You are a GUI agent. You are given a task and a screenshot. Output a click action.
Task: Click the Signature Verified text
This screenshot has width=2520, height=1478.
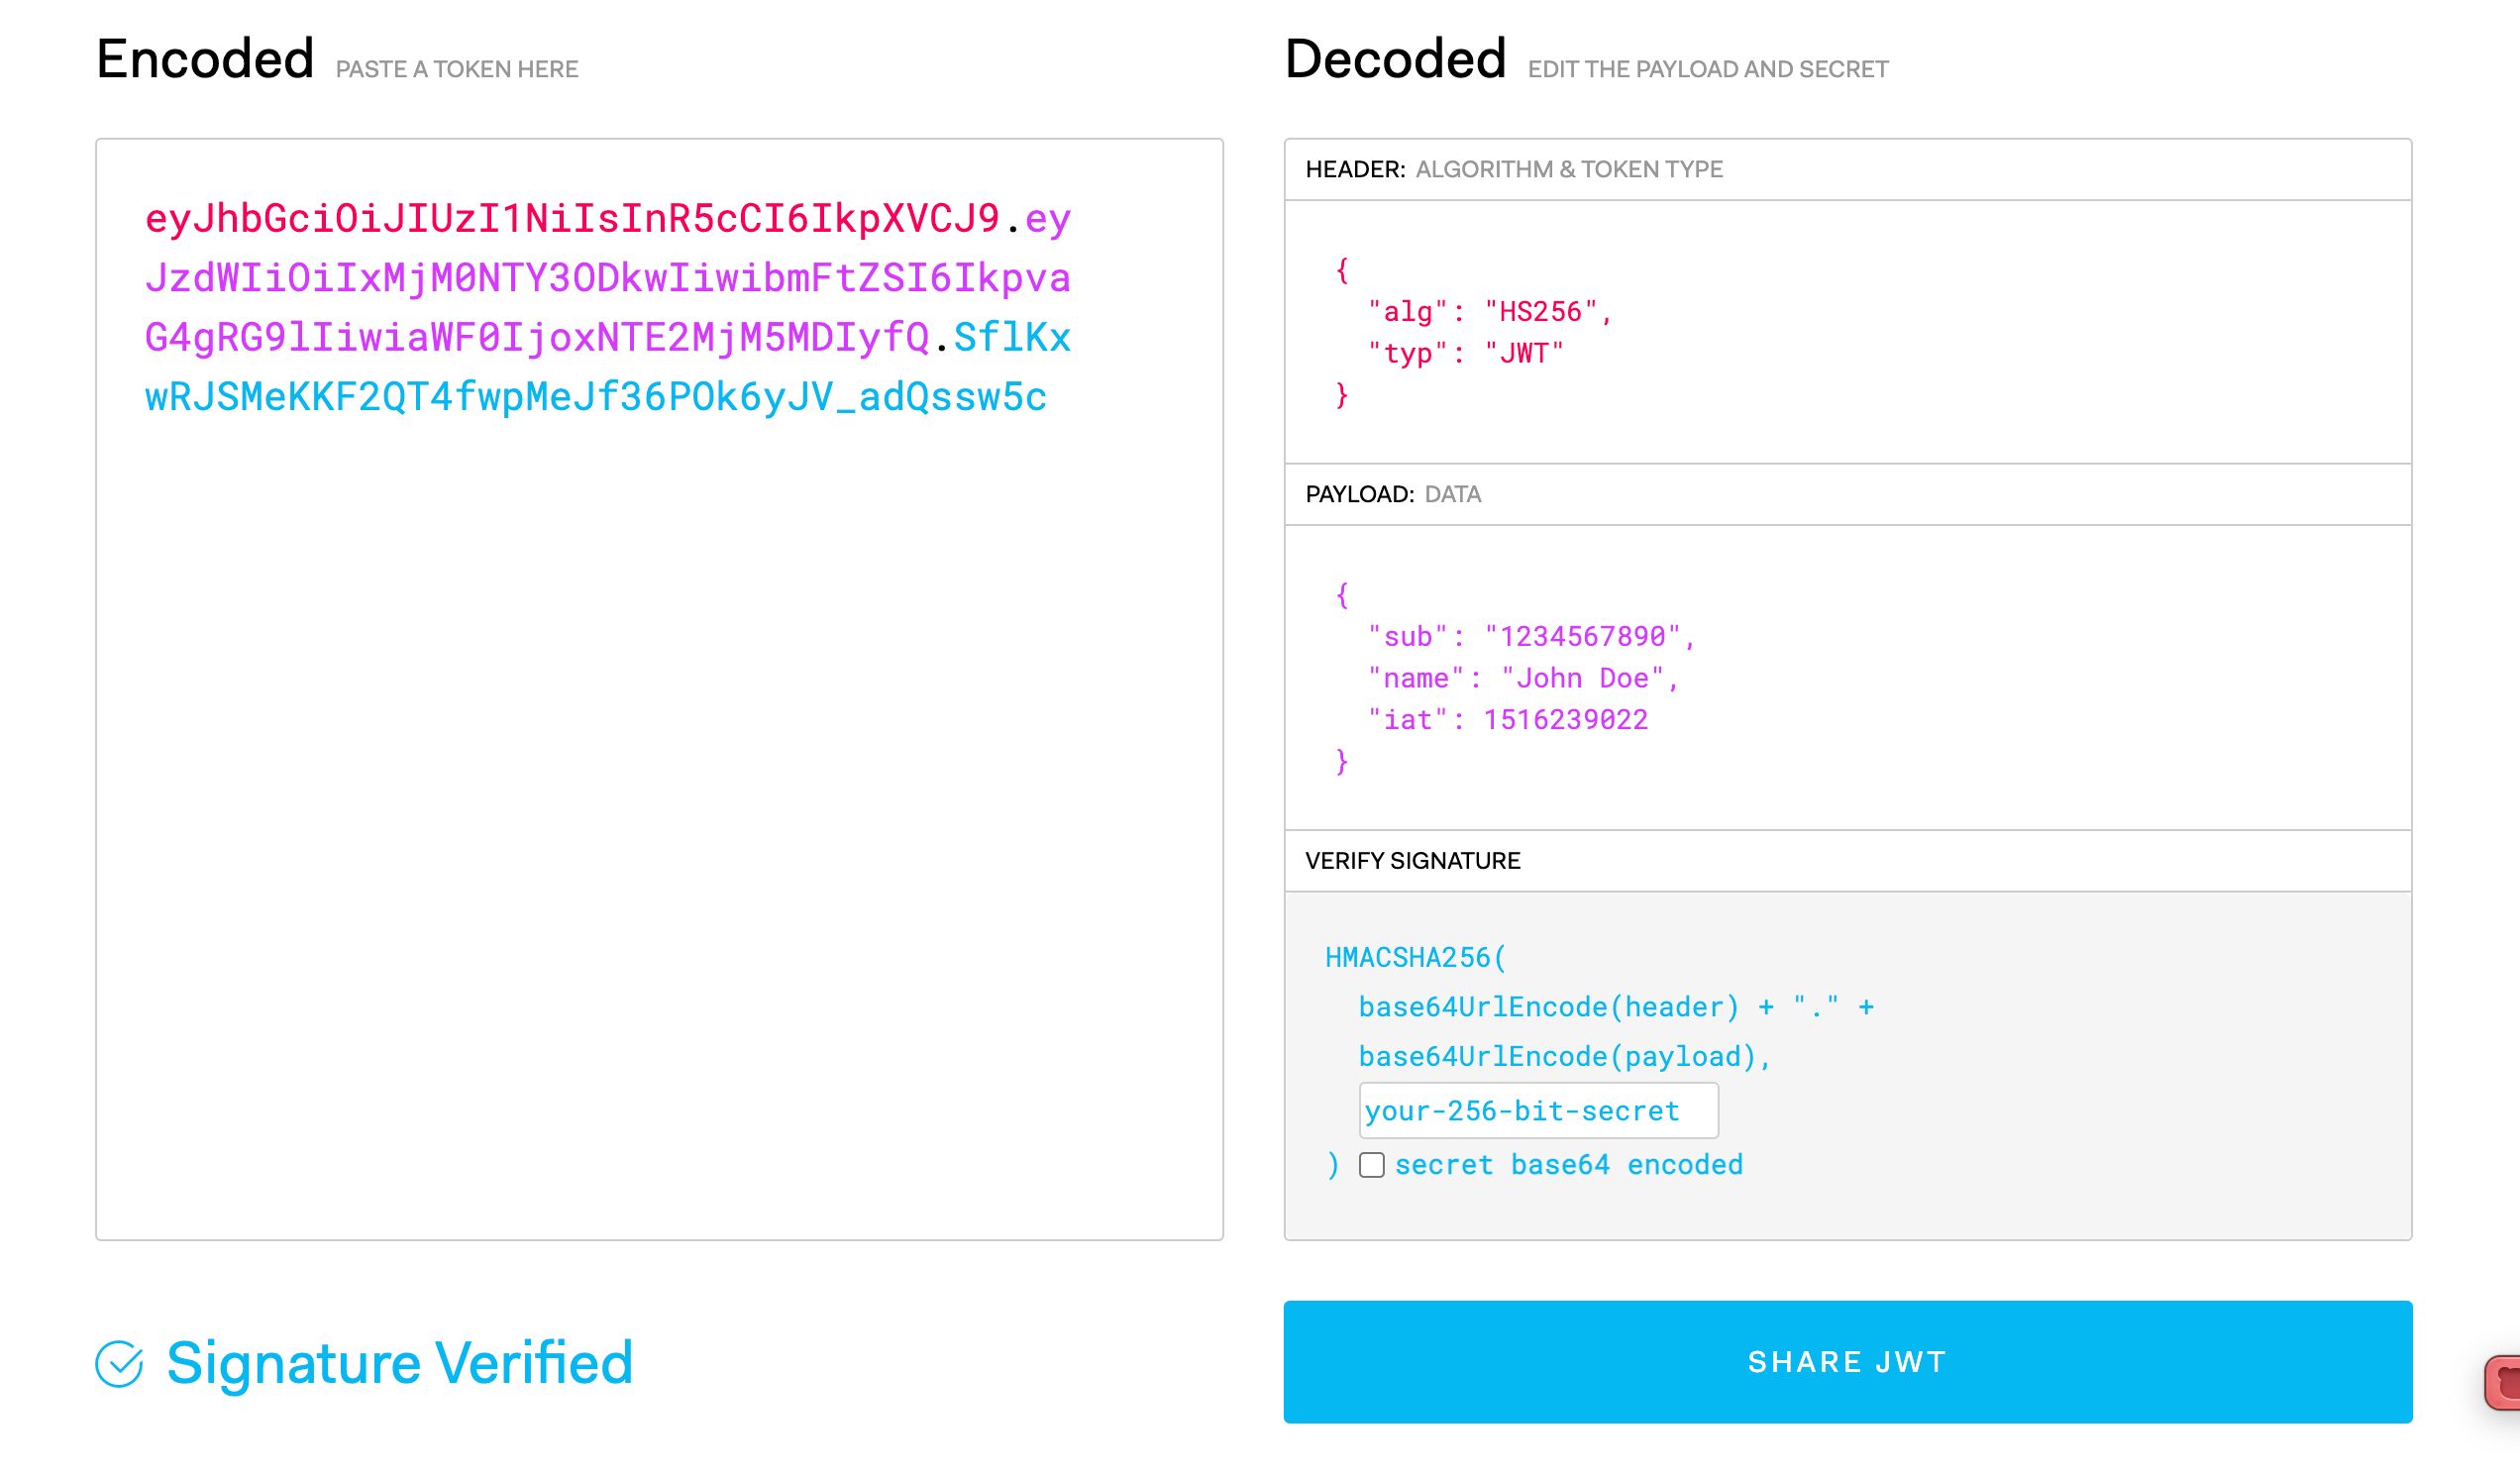point(399,1364)
